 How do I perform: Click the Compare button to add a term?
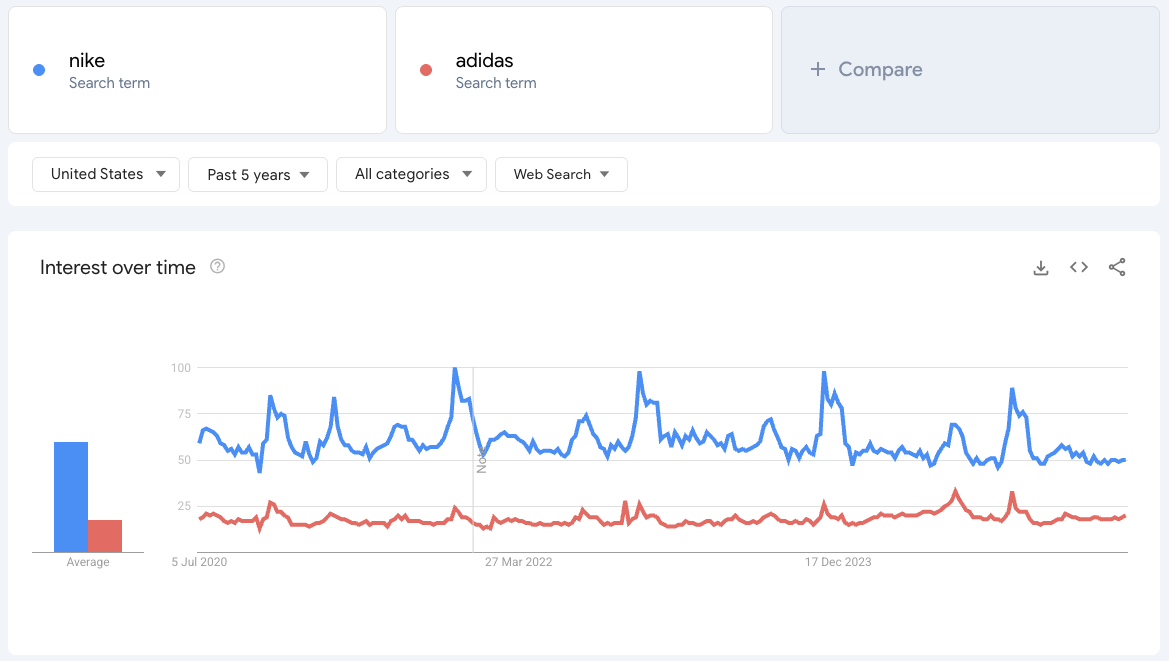[x=868, y=69]
